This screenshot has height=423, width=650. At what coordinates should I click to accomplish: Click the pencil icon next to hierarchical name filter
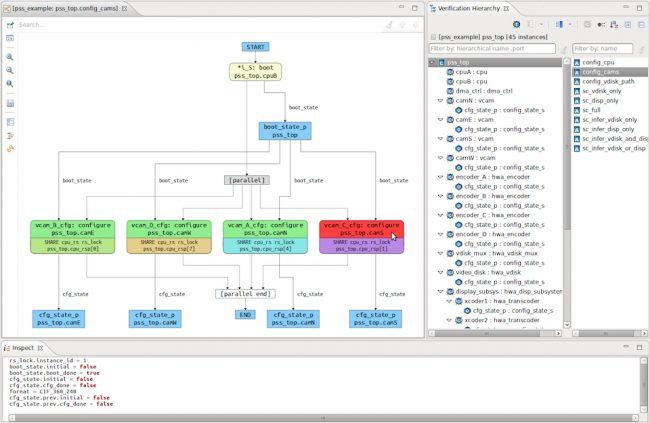click(564, 49)
